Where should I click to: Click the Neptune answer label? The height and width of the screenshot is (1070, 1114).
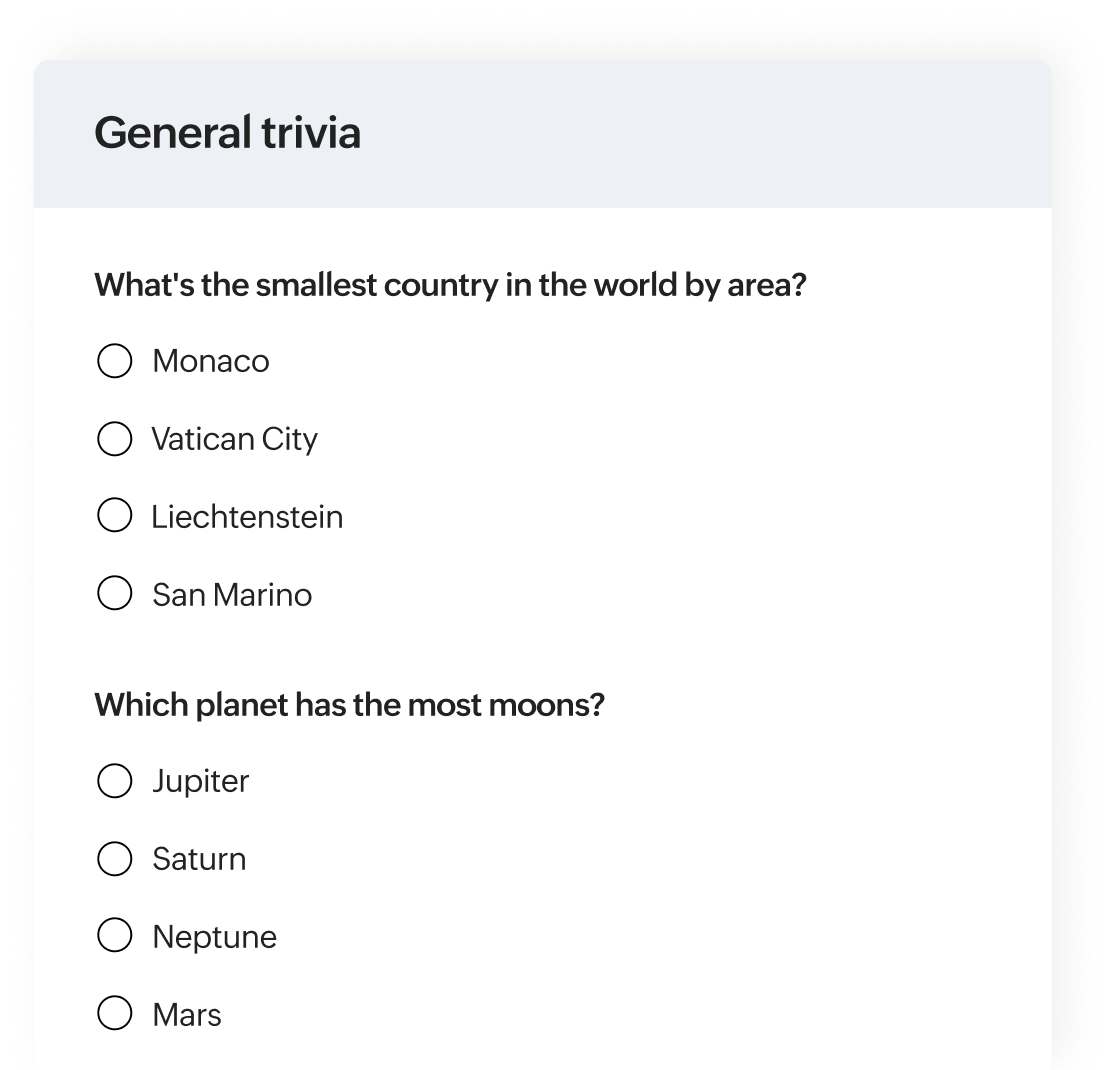[213, 936]
